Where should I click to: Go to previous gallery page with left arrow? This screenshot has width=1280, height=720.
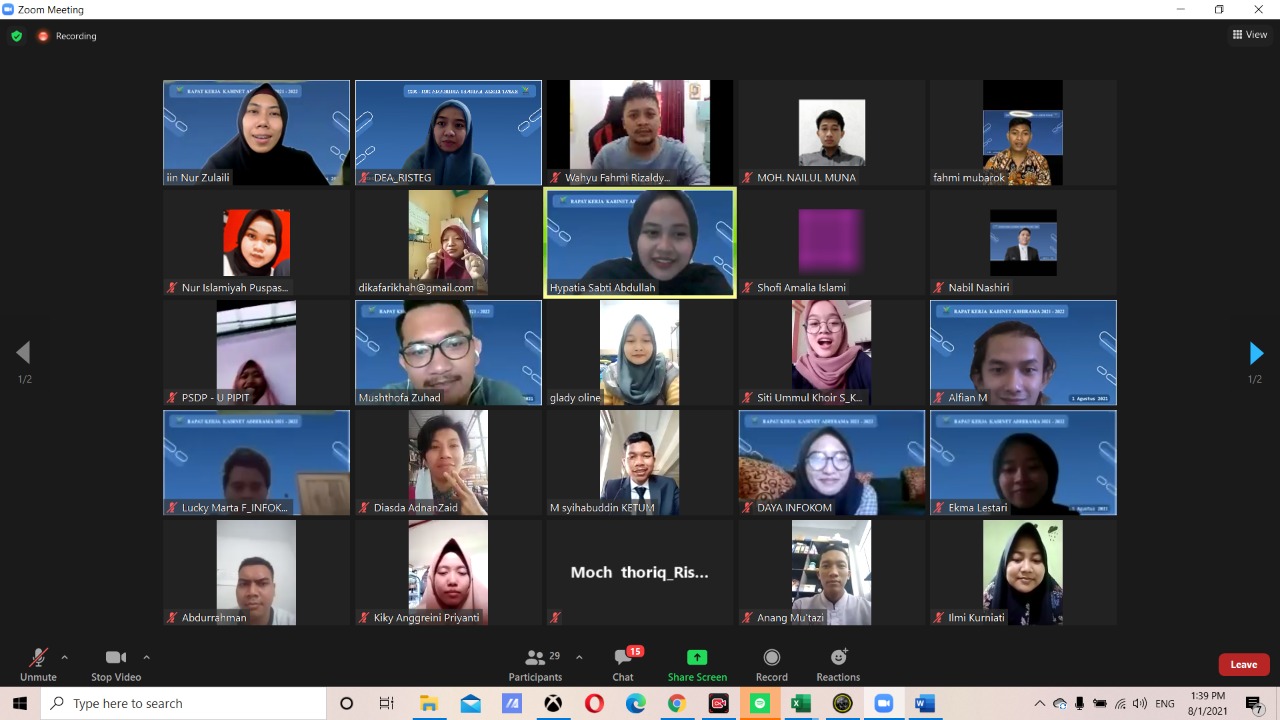point(23,353)
